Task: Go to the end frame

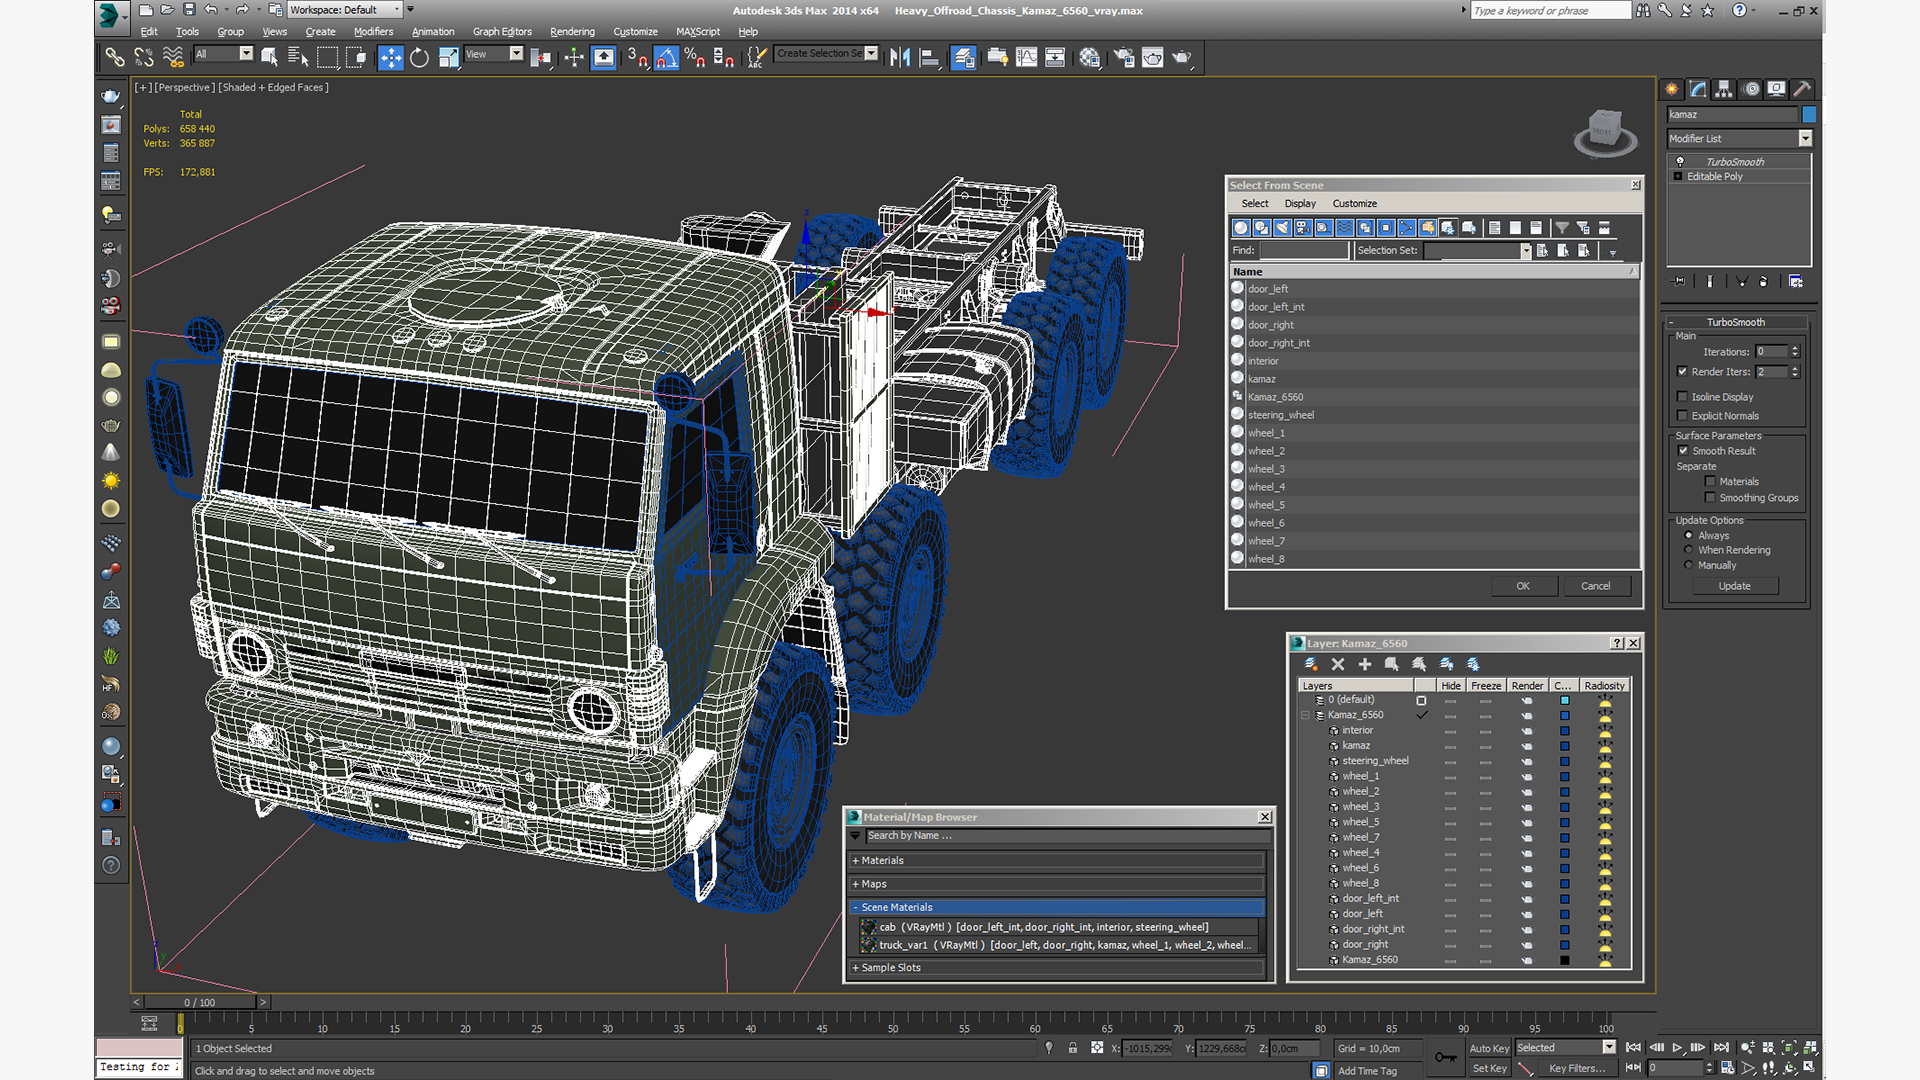Action: coord(1721,1047)
